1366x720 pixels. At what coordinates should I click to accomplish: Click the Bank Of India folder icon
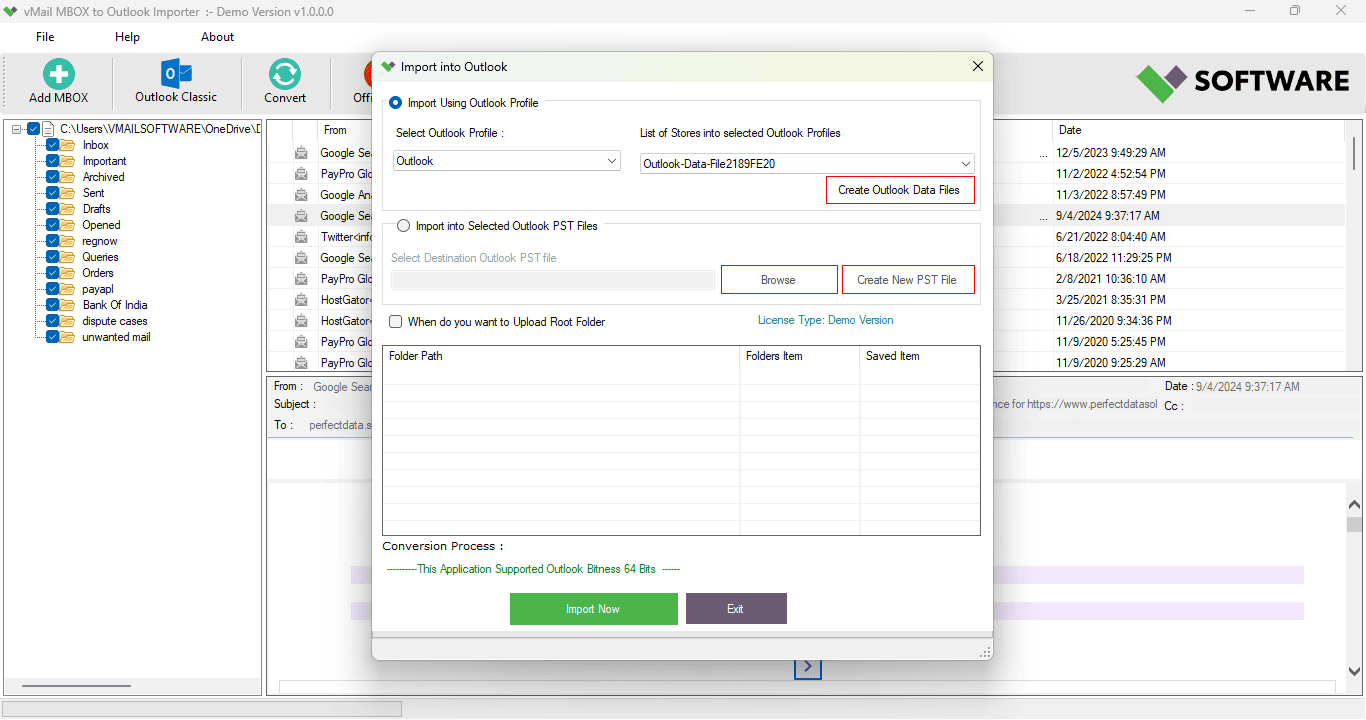pos(68,305)
